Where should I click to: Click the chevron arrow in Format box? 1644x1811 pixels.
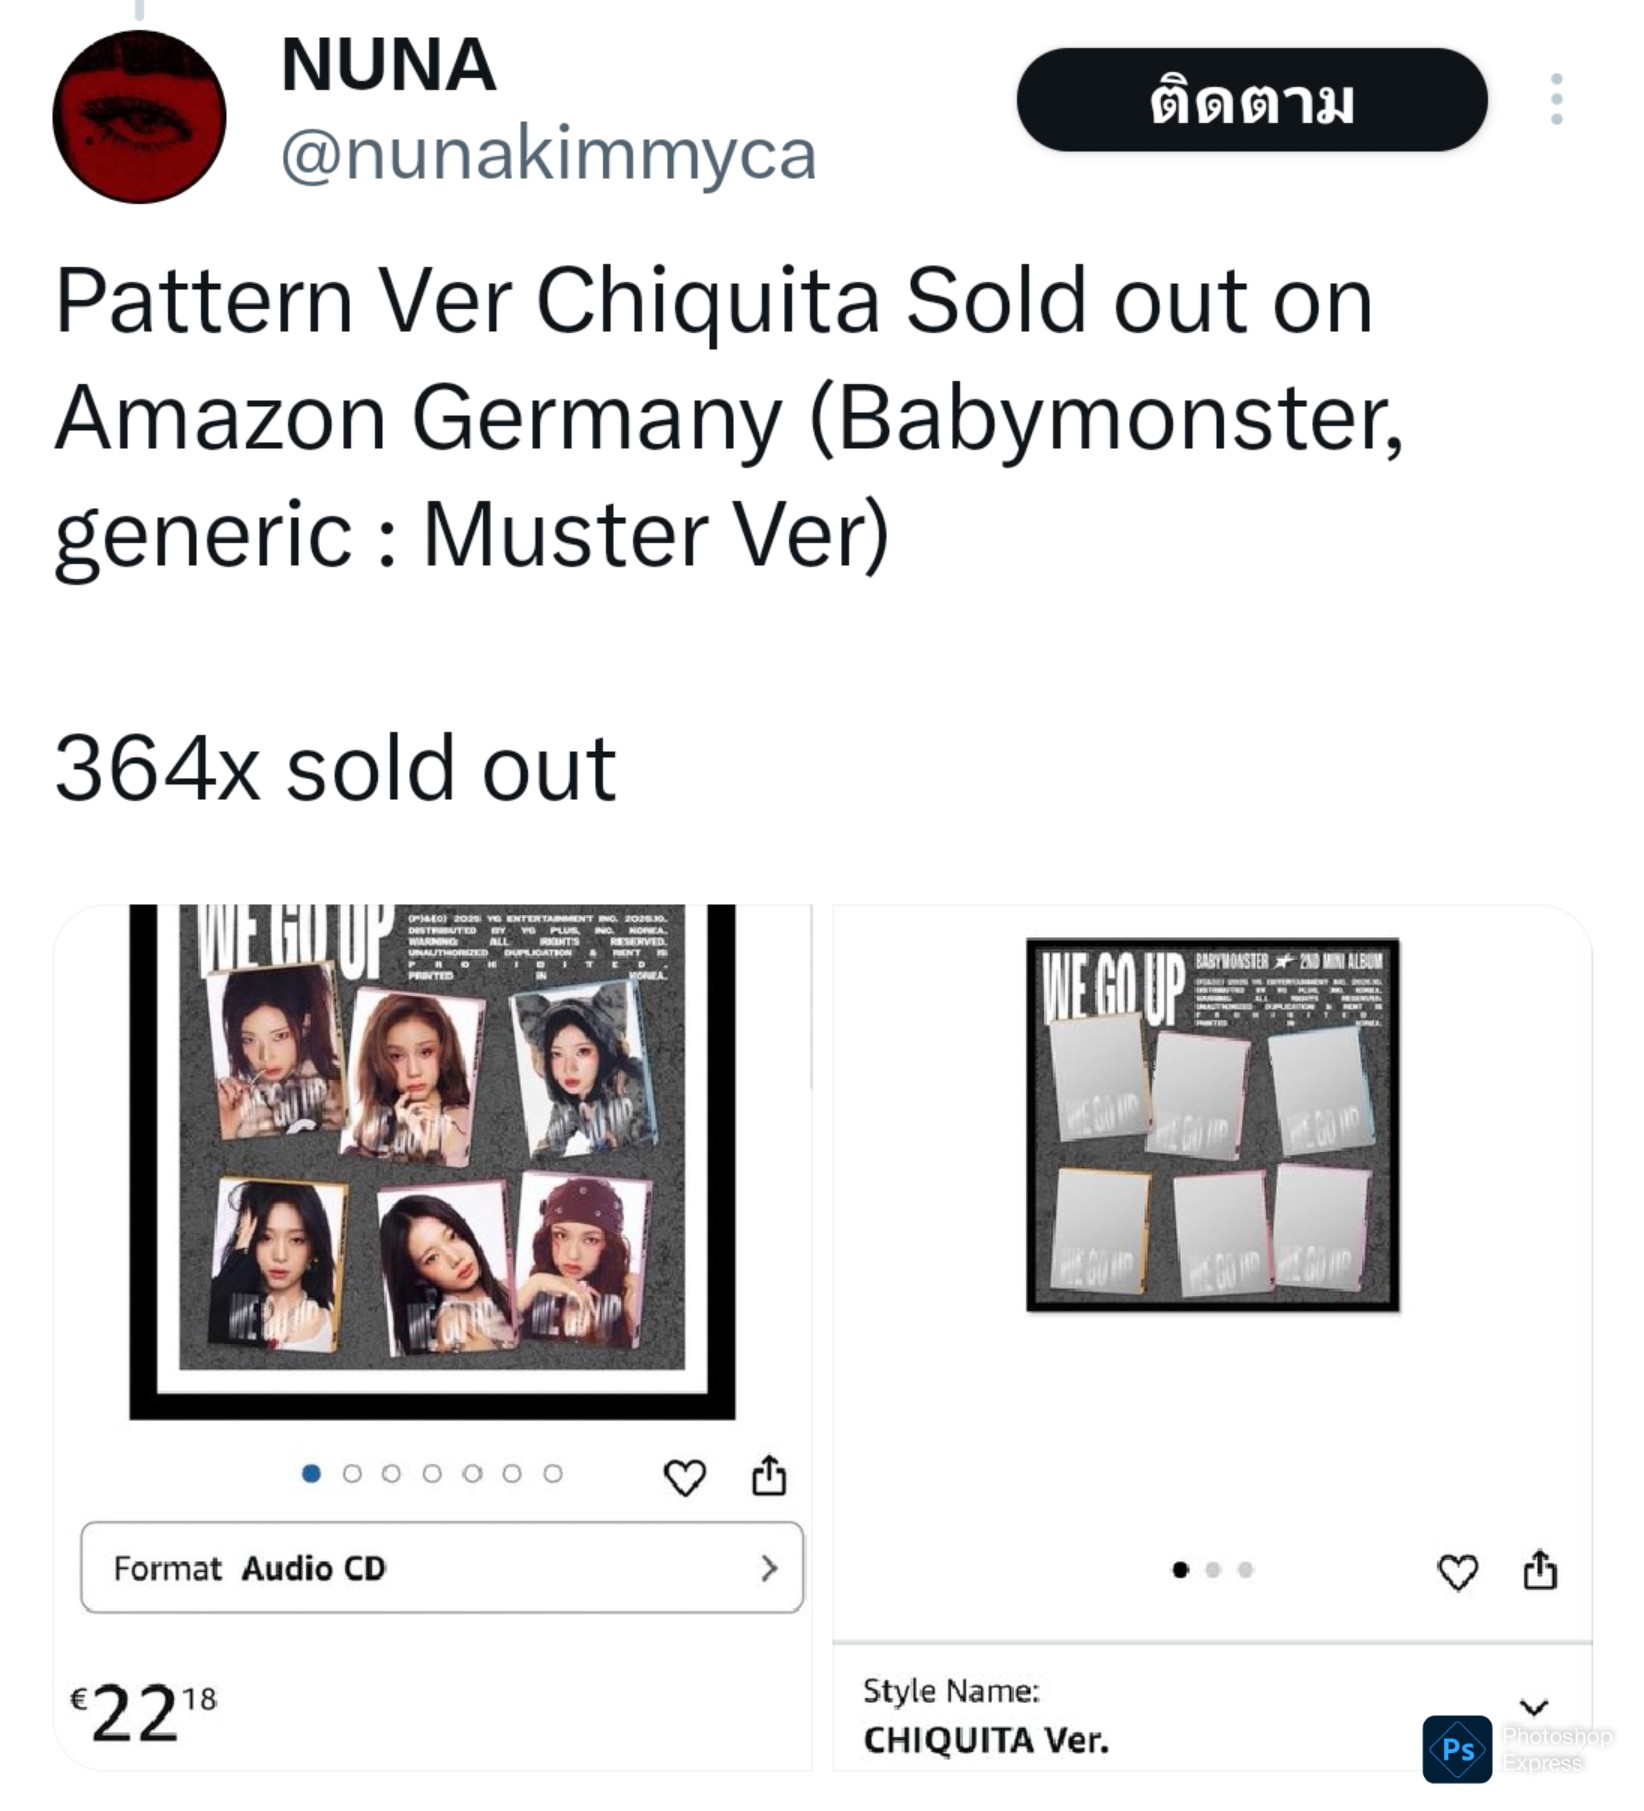pyautogui.click(x=768, y=1568)
